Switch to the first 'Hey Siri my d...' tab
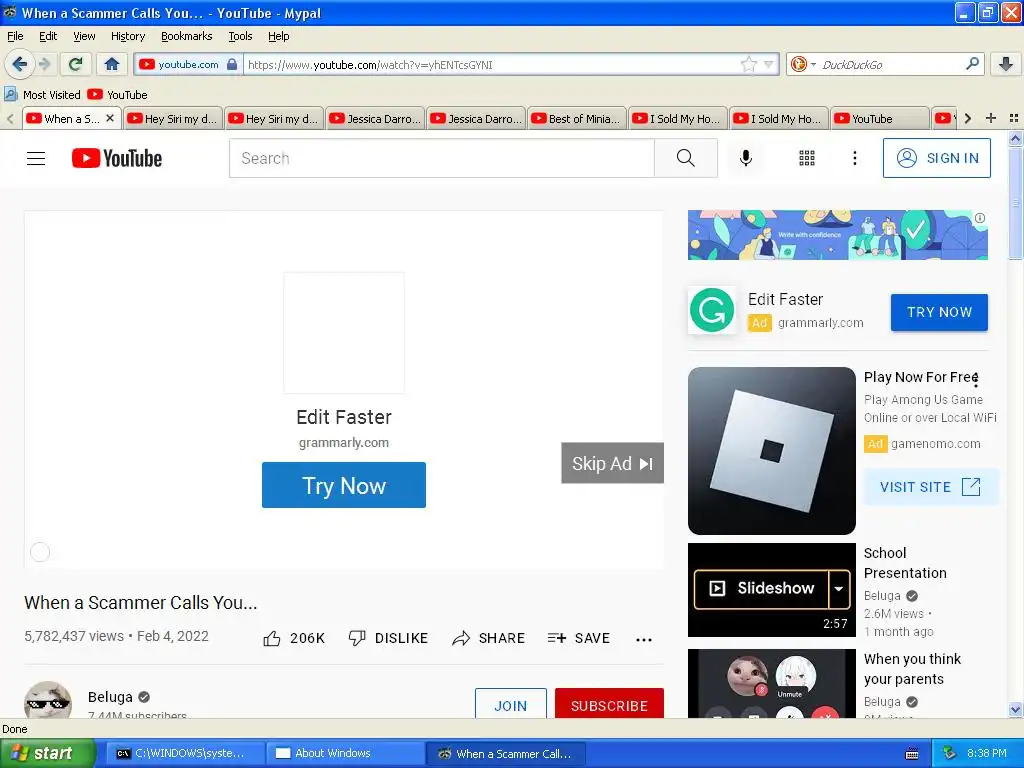This screenshot has width=1024, height=768. pos(172,118)
